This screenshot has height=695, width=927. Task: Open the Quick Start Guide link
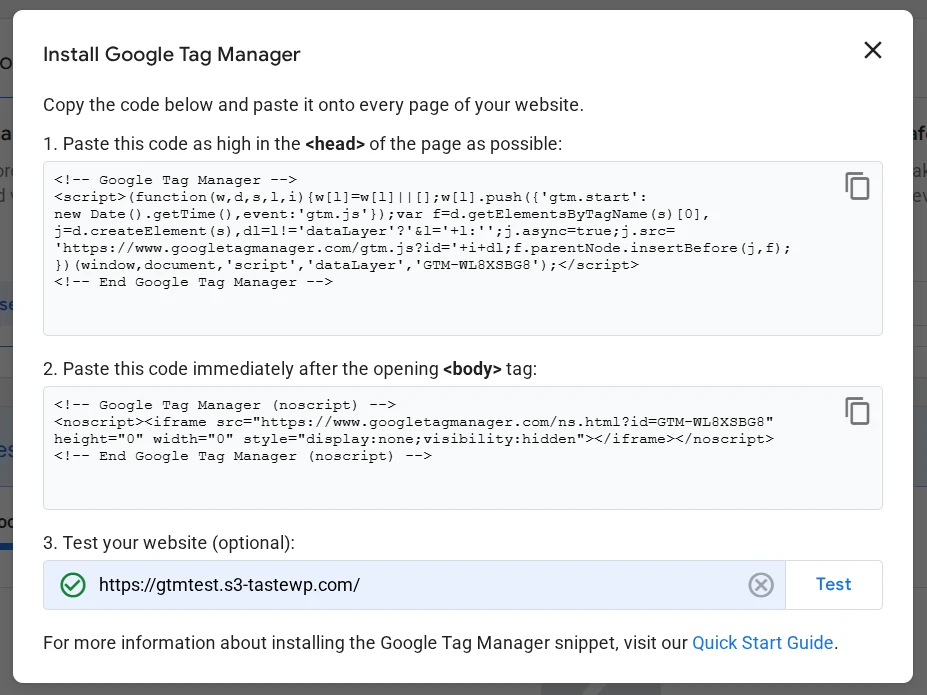tap(763, 642)
